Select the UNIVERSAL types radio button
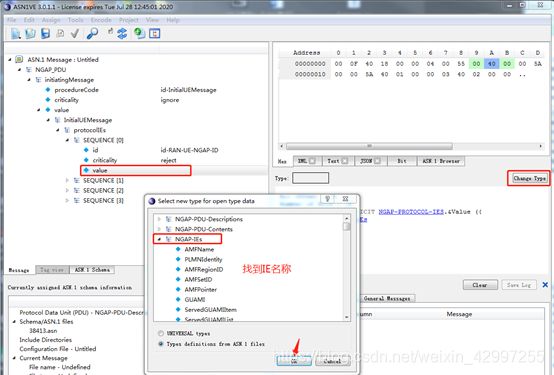 (x=161, y=333)
